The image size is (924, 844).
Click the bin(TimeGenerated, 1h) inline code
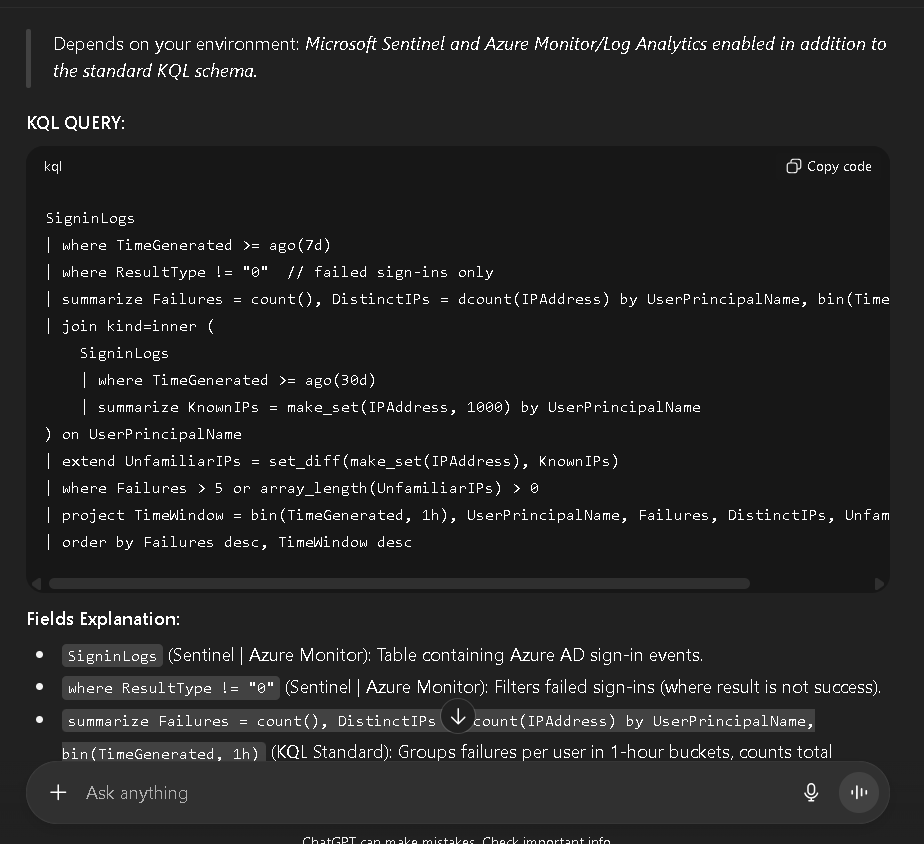pyautogui.click(x=164, y=753)
